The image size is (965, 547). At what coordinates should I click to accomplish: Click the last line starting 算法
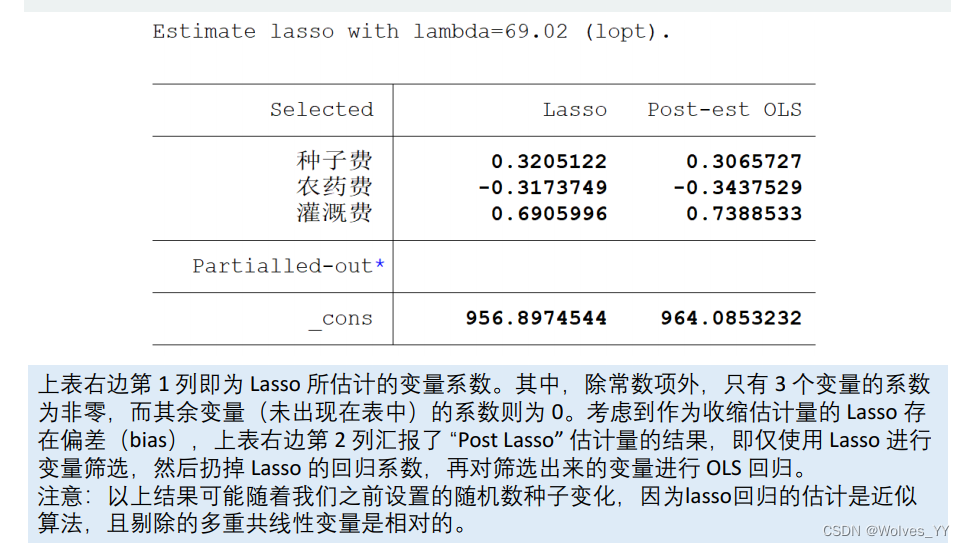click(x=252, y=524)
